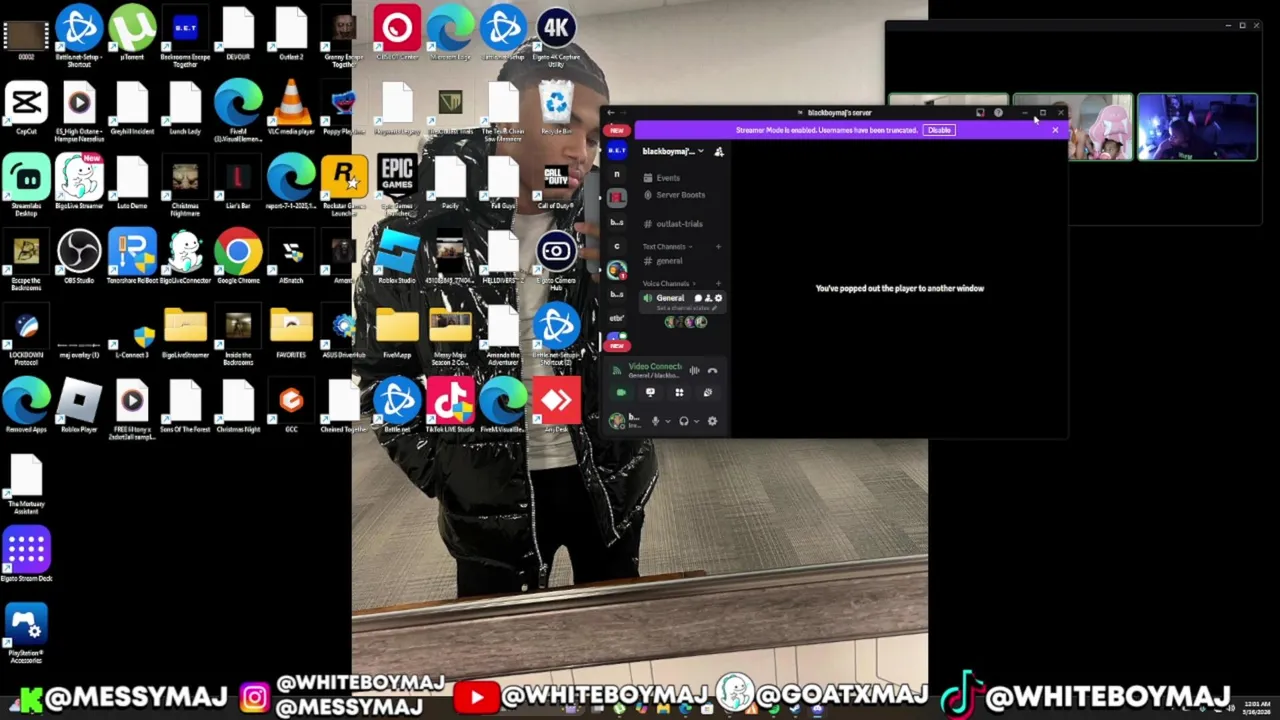
Task: Select Roblox Studio desktop icon
Action: [397, 258]
